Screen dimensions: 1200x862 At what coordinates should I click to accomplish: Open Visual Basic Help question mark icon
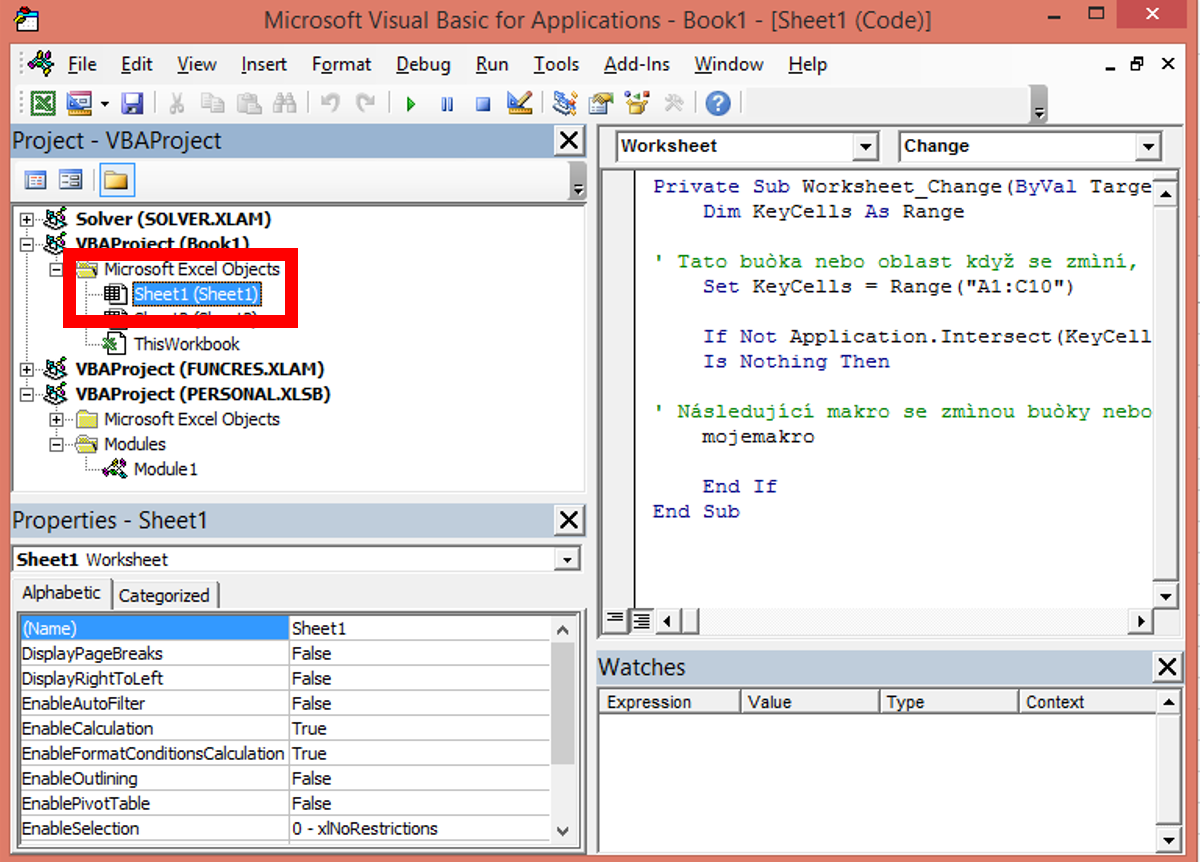pyautogui.click(x=718, y=103)
